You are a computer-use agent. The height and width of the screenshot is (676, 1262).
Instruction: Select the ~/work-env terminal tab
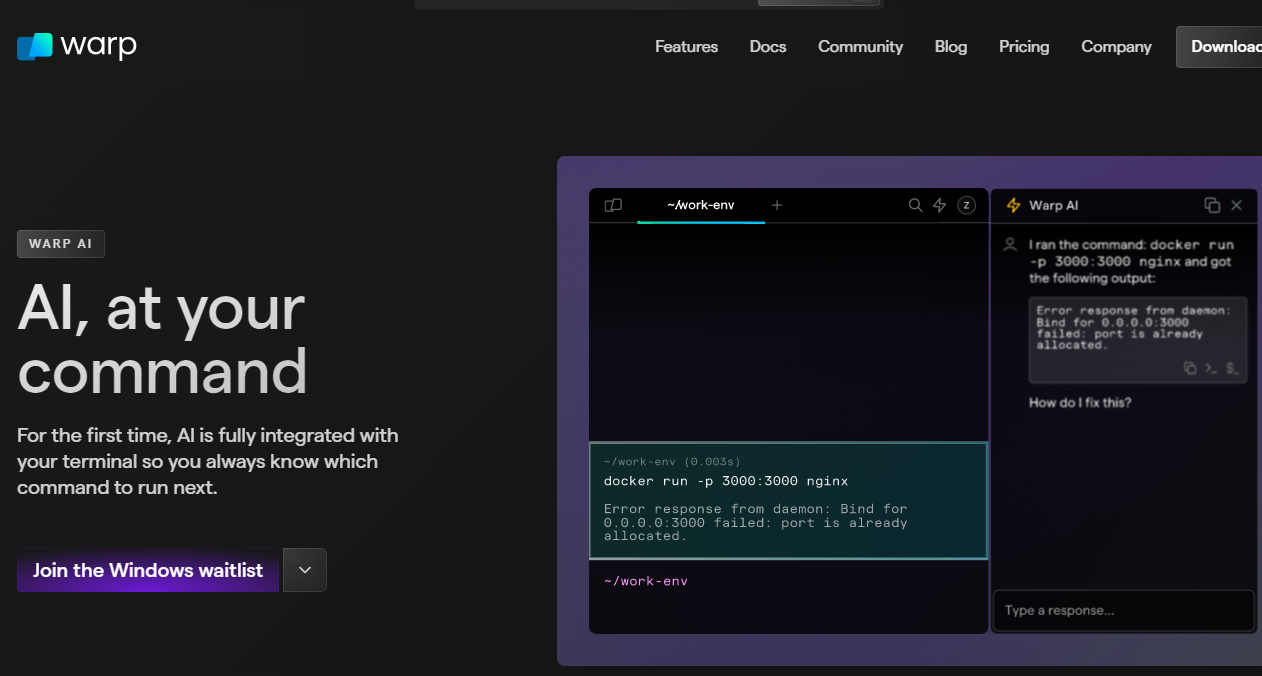[701, 205]
